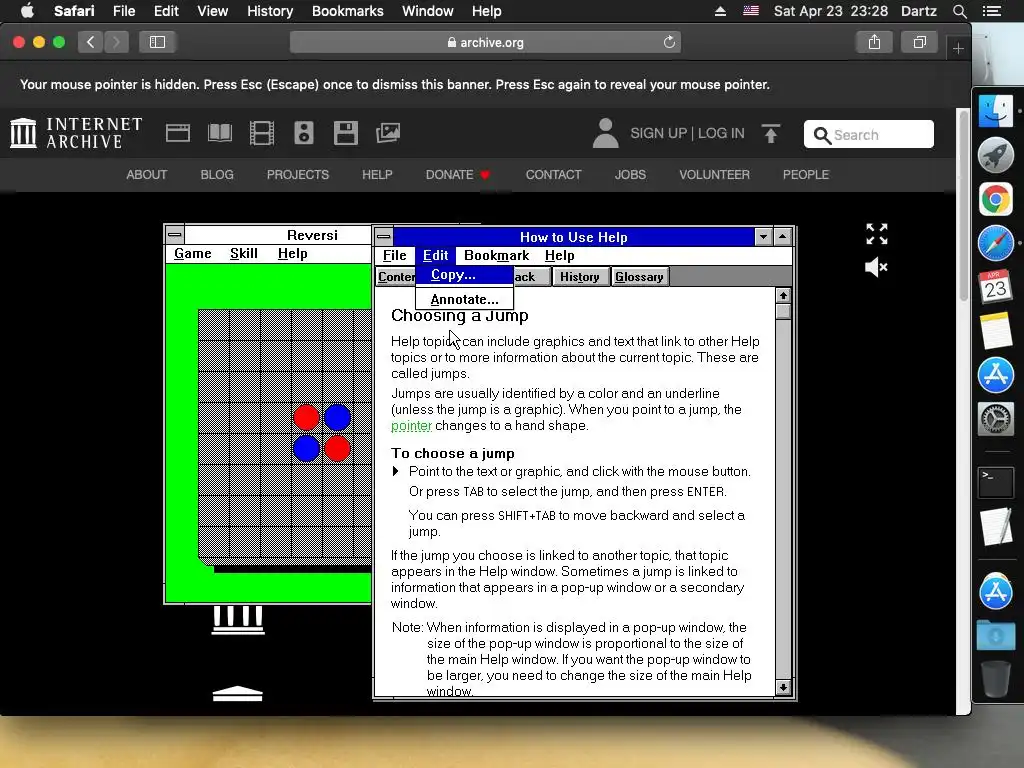
Task: Click the Safari address bar
Action: tap(485, 42)
